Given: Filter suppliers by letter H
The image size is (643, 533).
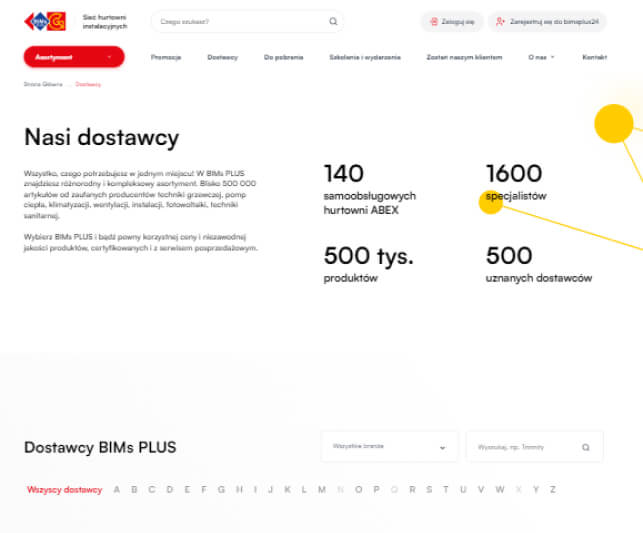Looking at the screenshot, I should 239,490.
